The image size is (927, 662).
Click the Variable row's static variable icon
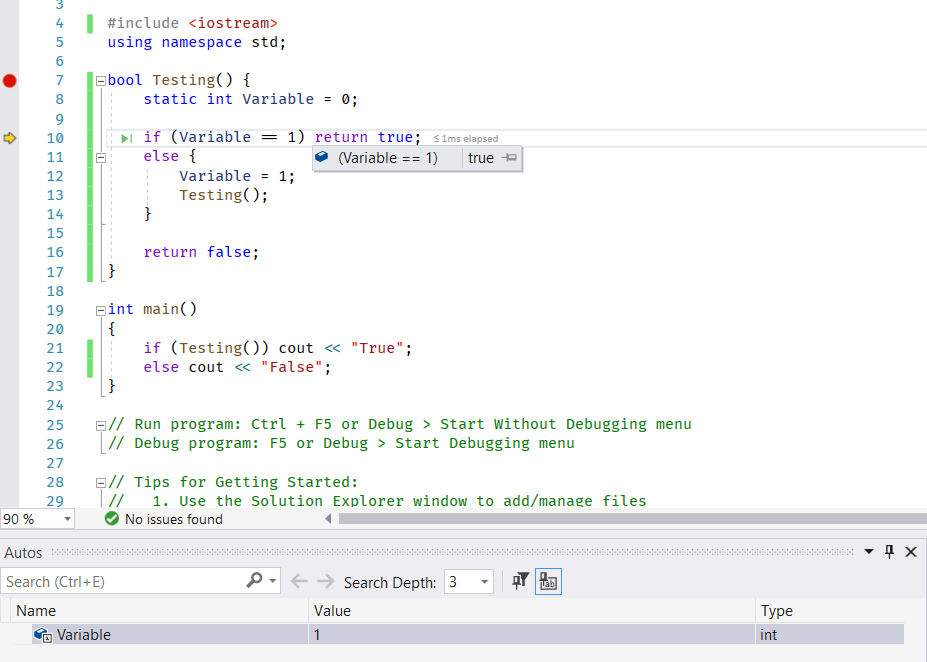tap(43, 635)
